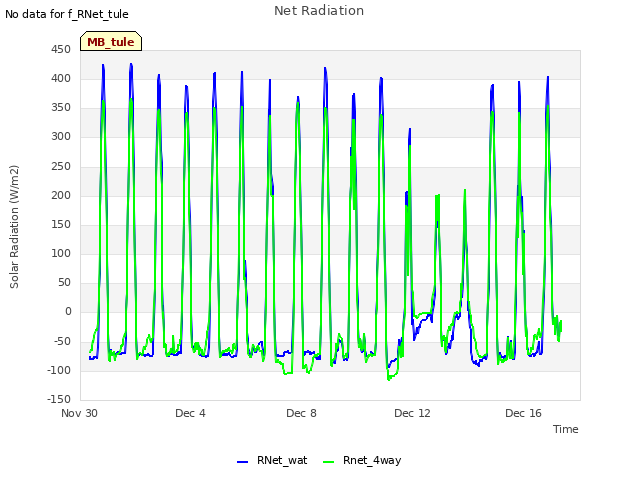Click the 50 y-axis tick label
The image size is (640, 480).
[64, 282]
